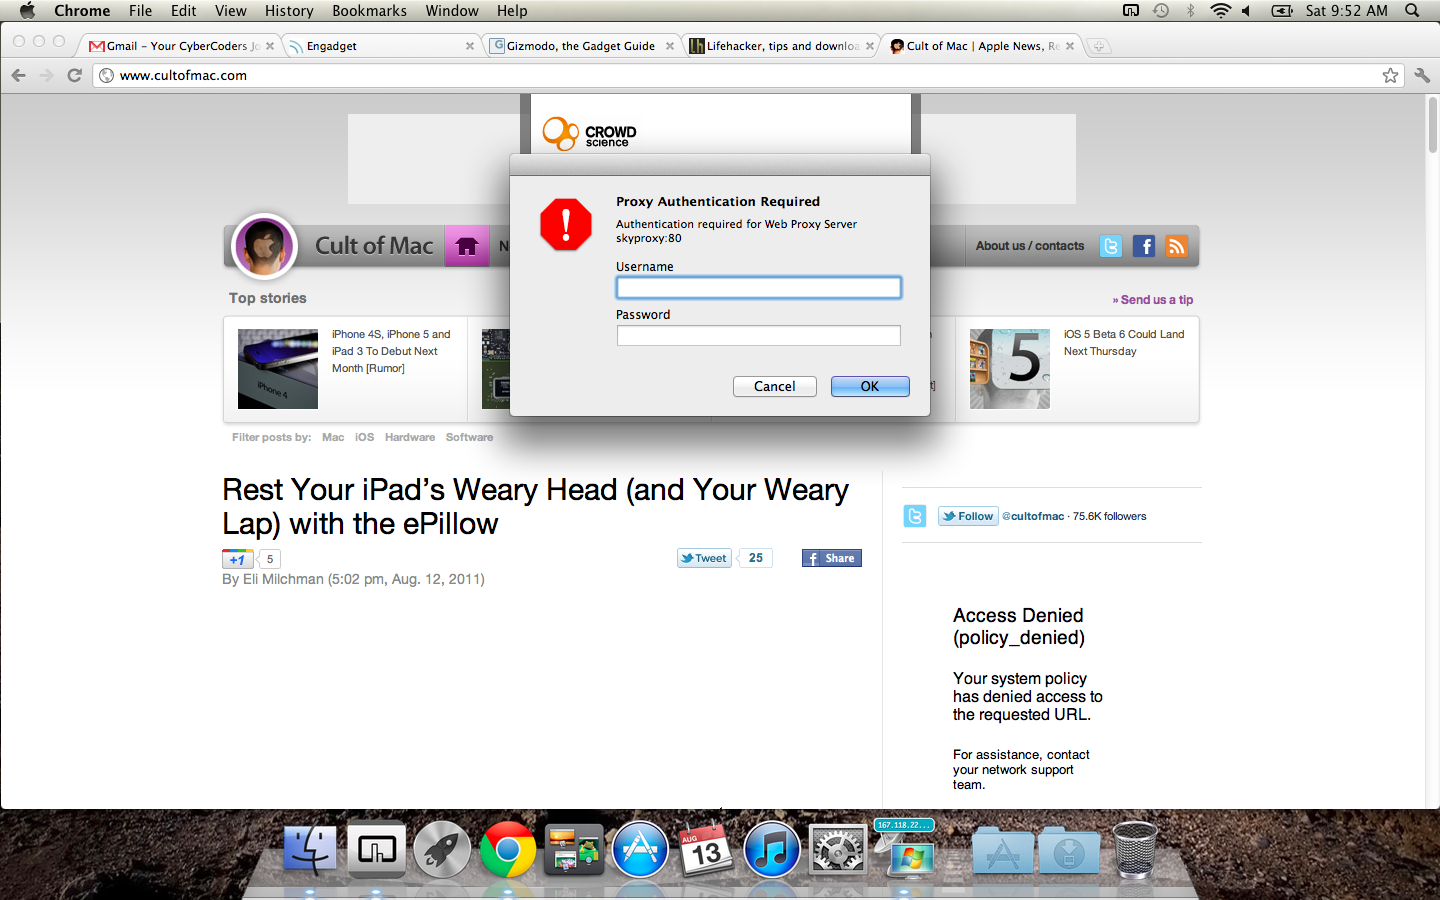Open the File menu
Screen dimensions: 1440x900
140,11
